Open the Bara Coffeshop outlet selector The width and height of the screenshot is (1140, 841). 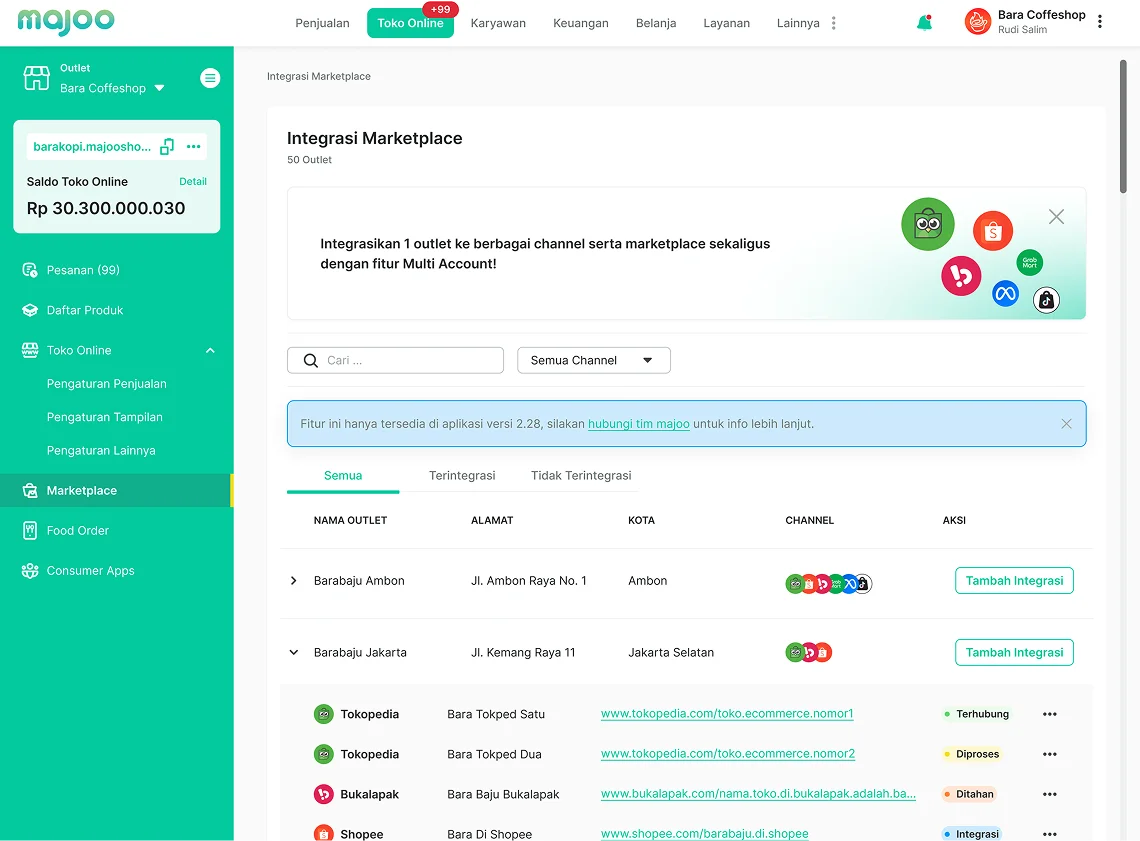(x=113, y=88)
